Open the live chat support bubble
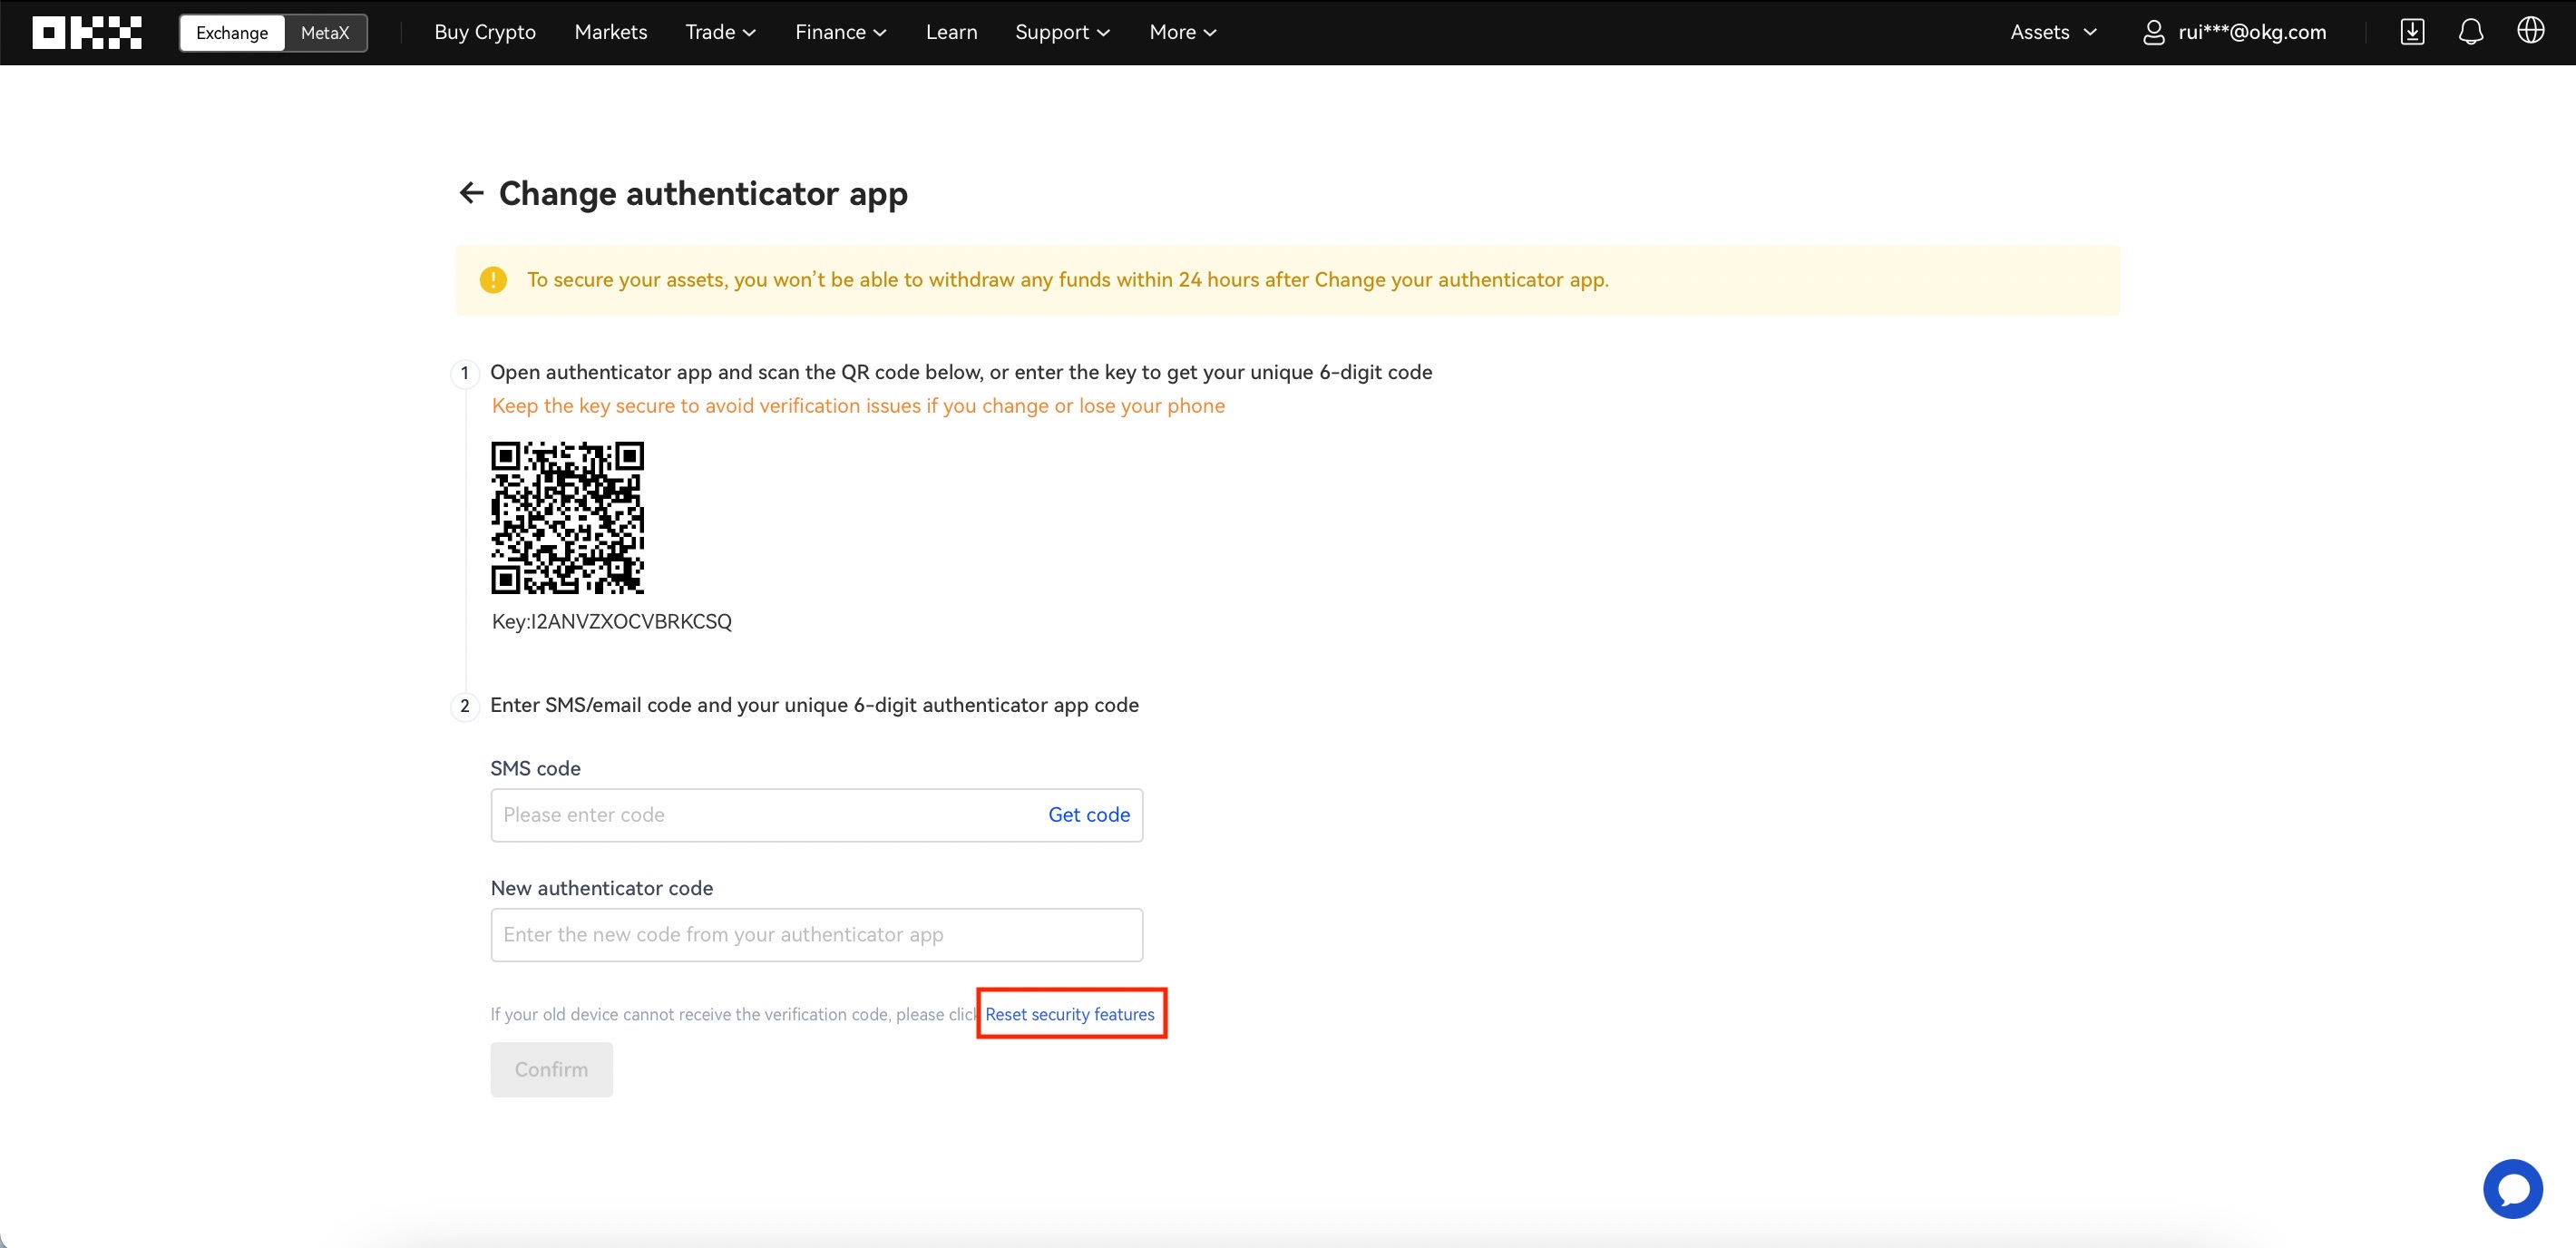2576x1248 pixels. click(x=2512, y=1188)
